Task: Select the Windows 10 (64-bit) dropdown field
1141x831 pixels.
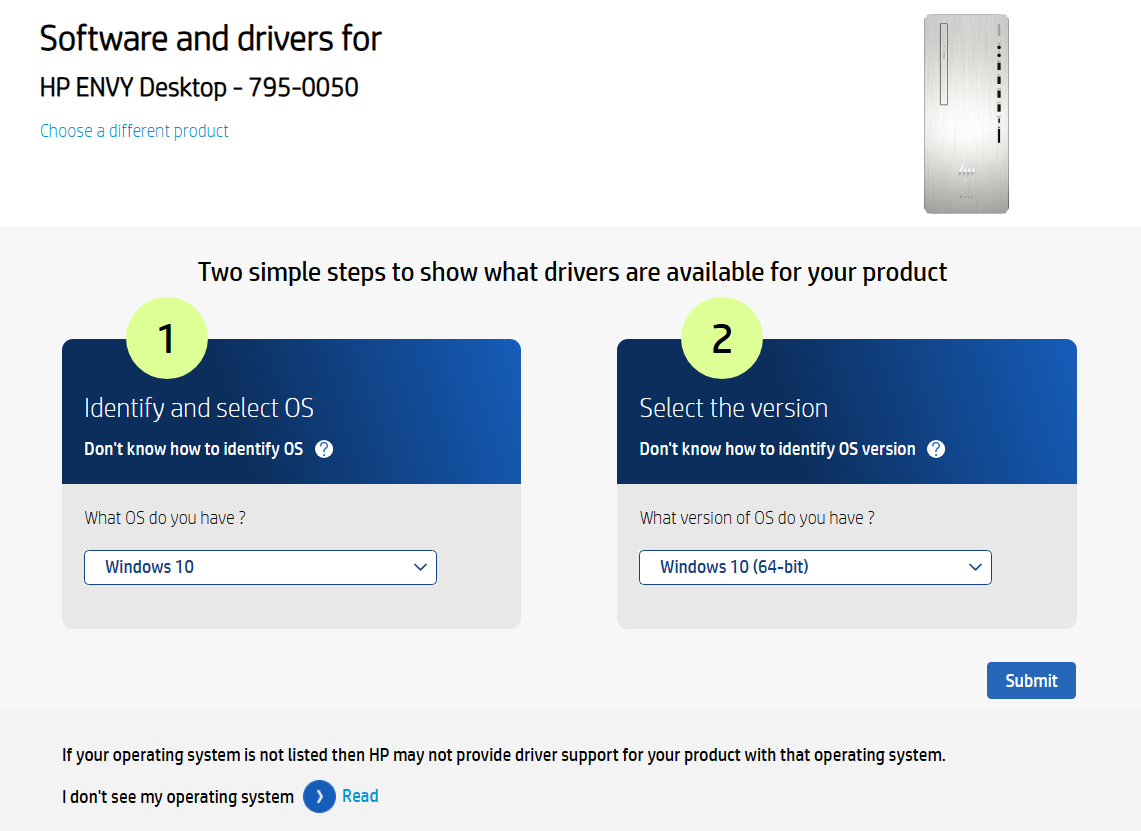Action: click(760, 567)
